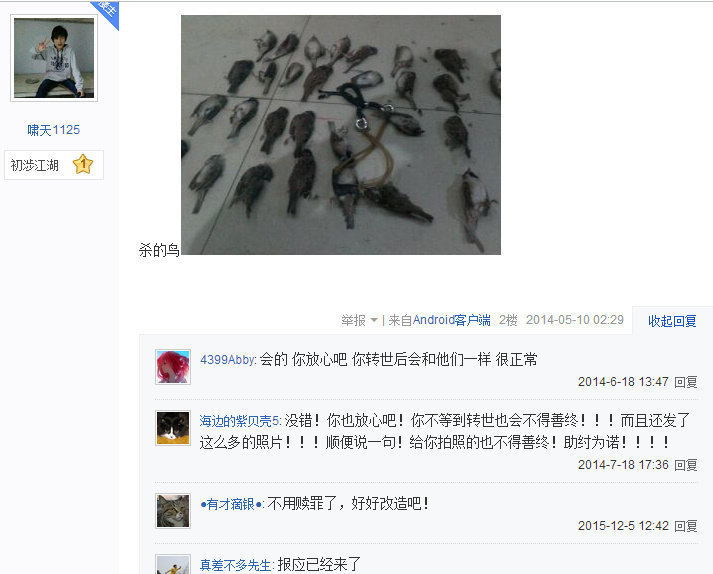Open 海边的紫贝壳5 username link
This screenshot has height=574, width=713.
(239, 421)
